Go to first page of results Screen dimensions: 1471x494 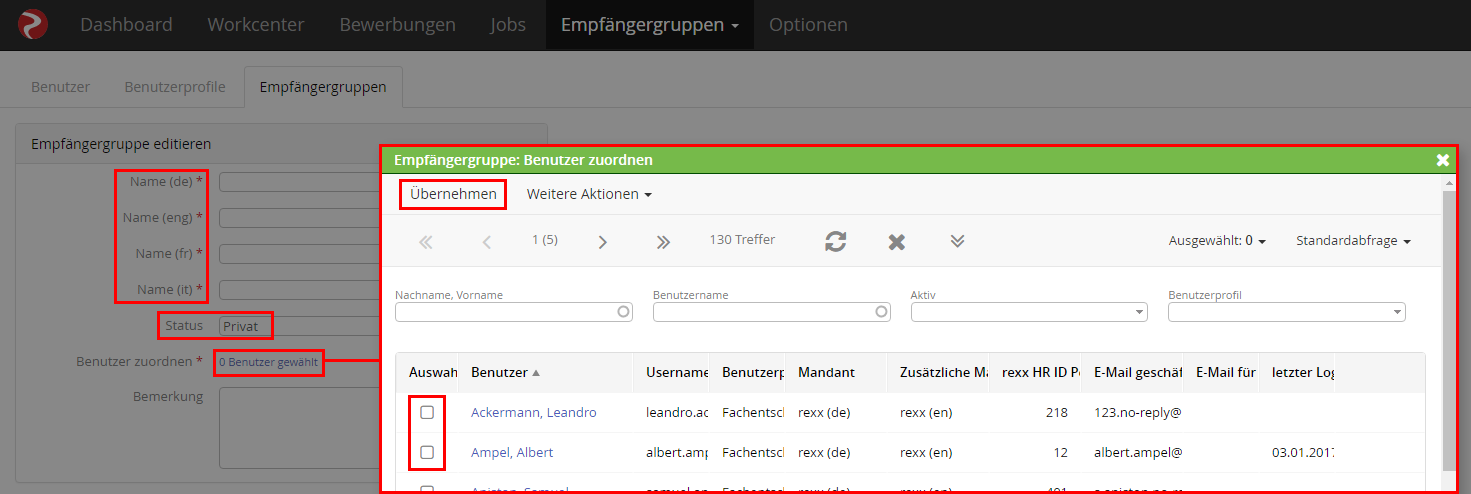point(425,241)
